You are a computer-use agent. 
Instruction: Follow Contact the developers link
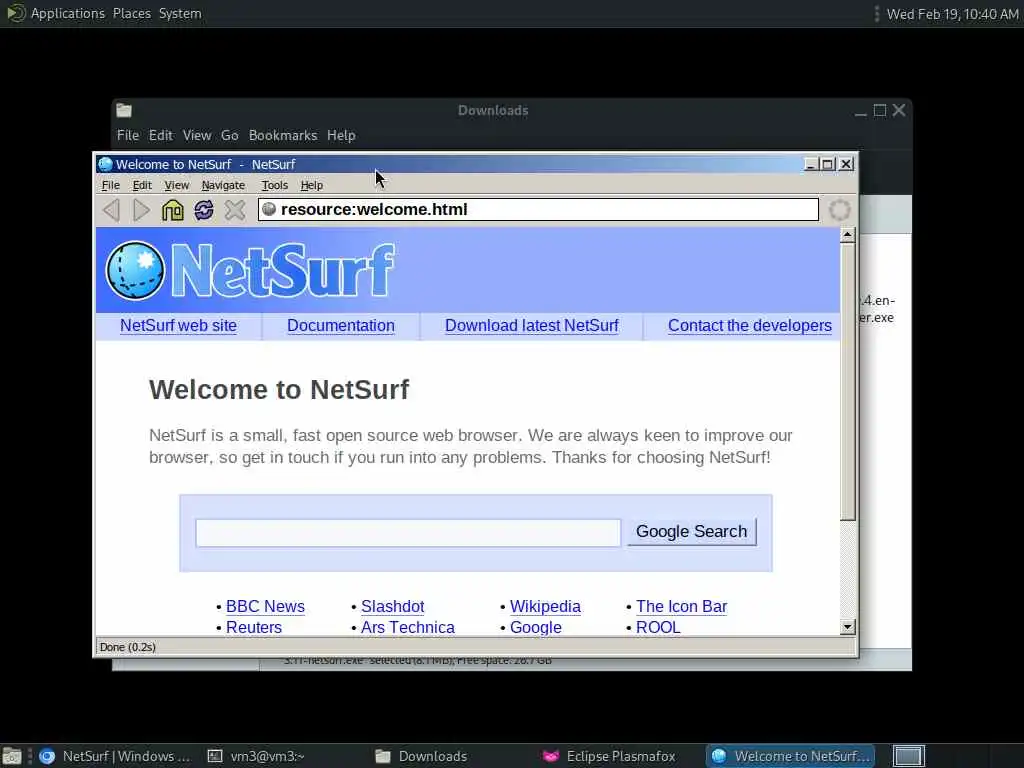pos(750,326)
